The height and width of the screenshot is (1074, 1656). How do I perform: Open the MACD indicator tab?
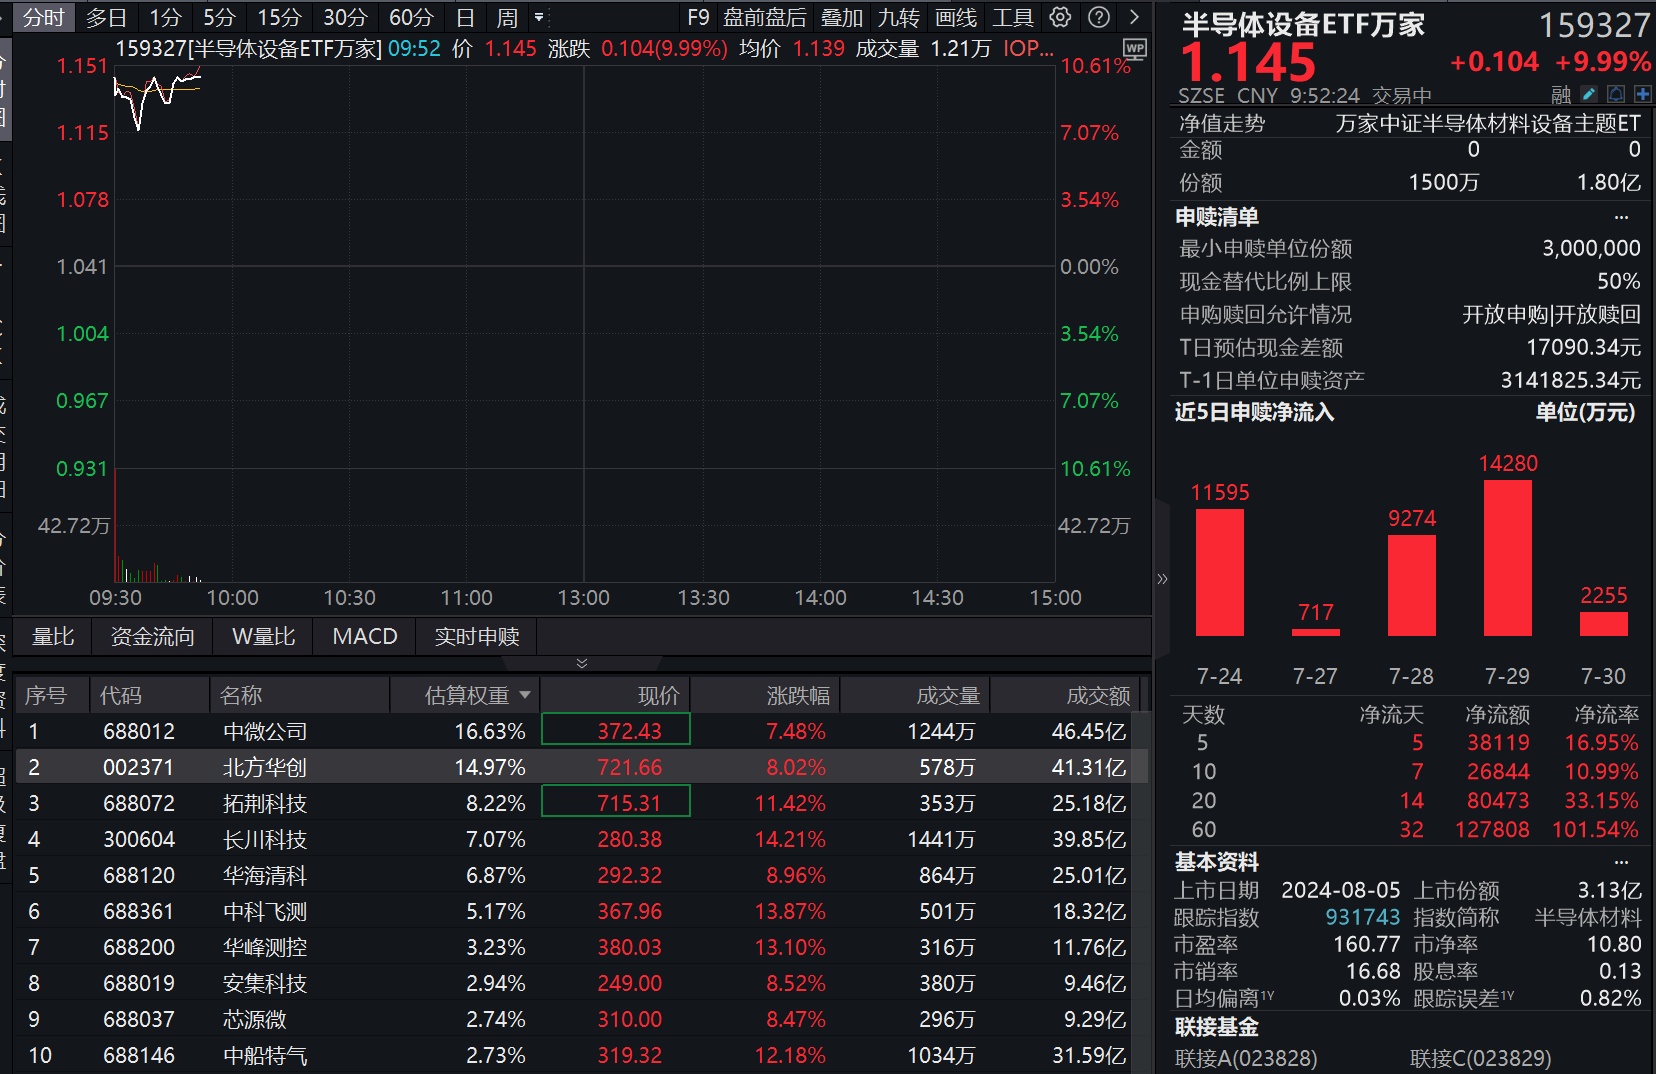click(365, 637)
